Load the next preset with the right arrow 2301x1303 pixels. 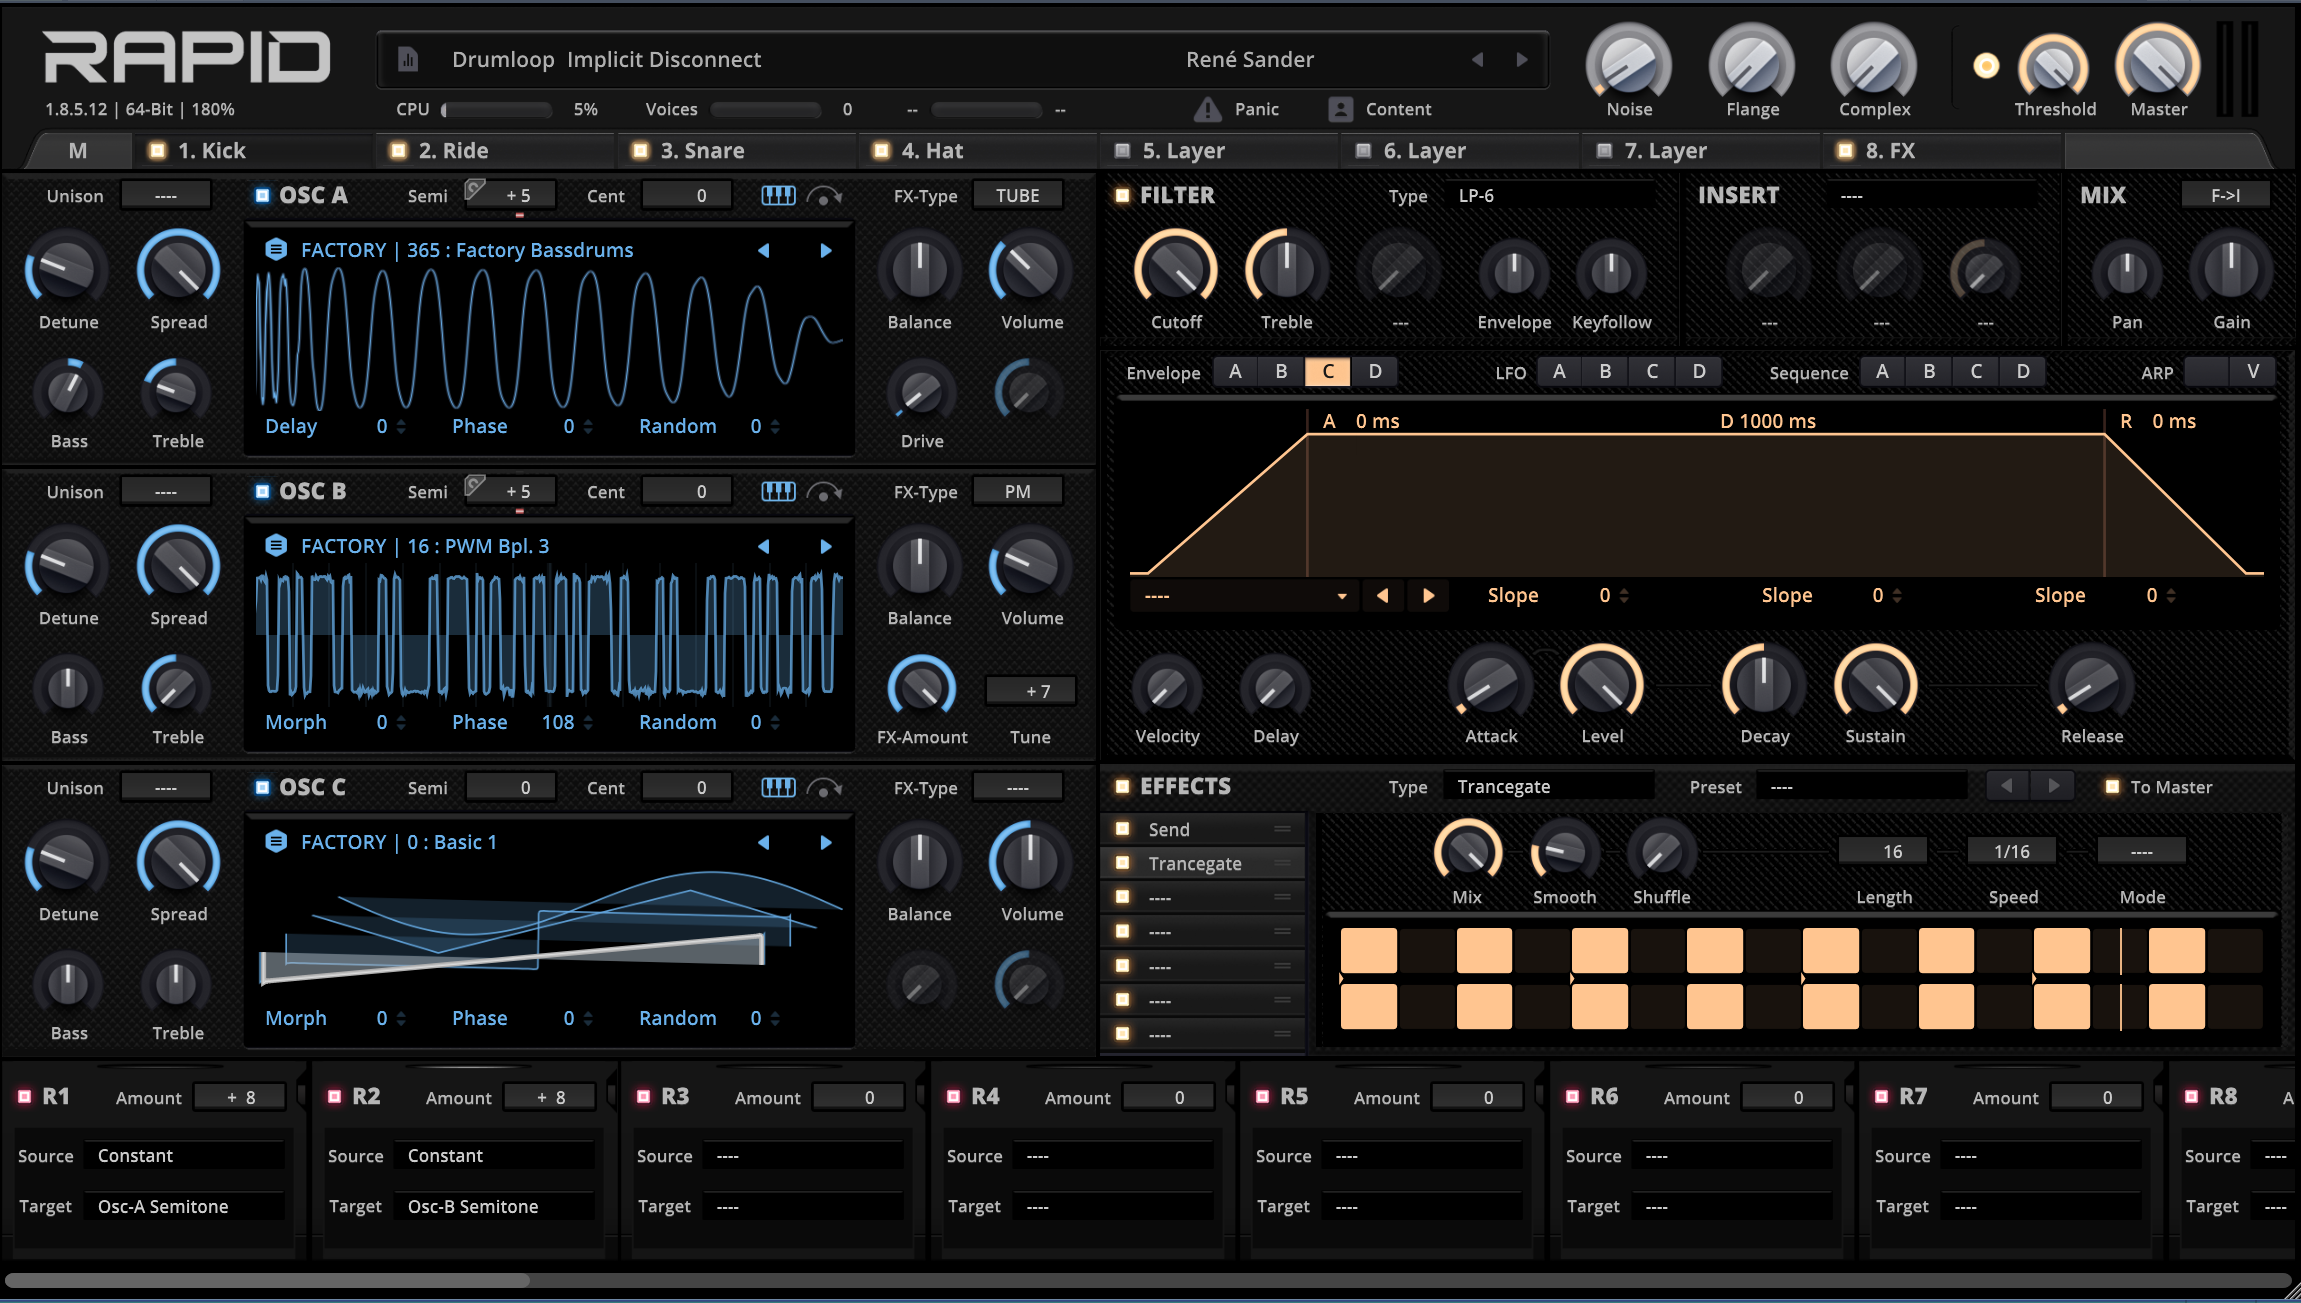1522,60
